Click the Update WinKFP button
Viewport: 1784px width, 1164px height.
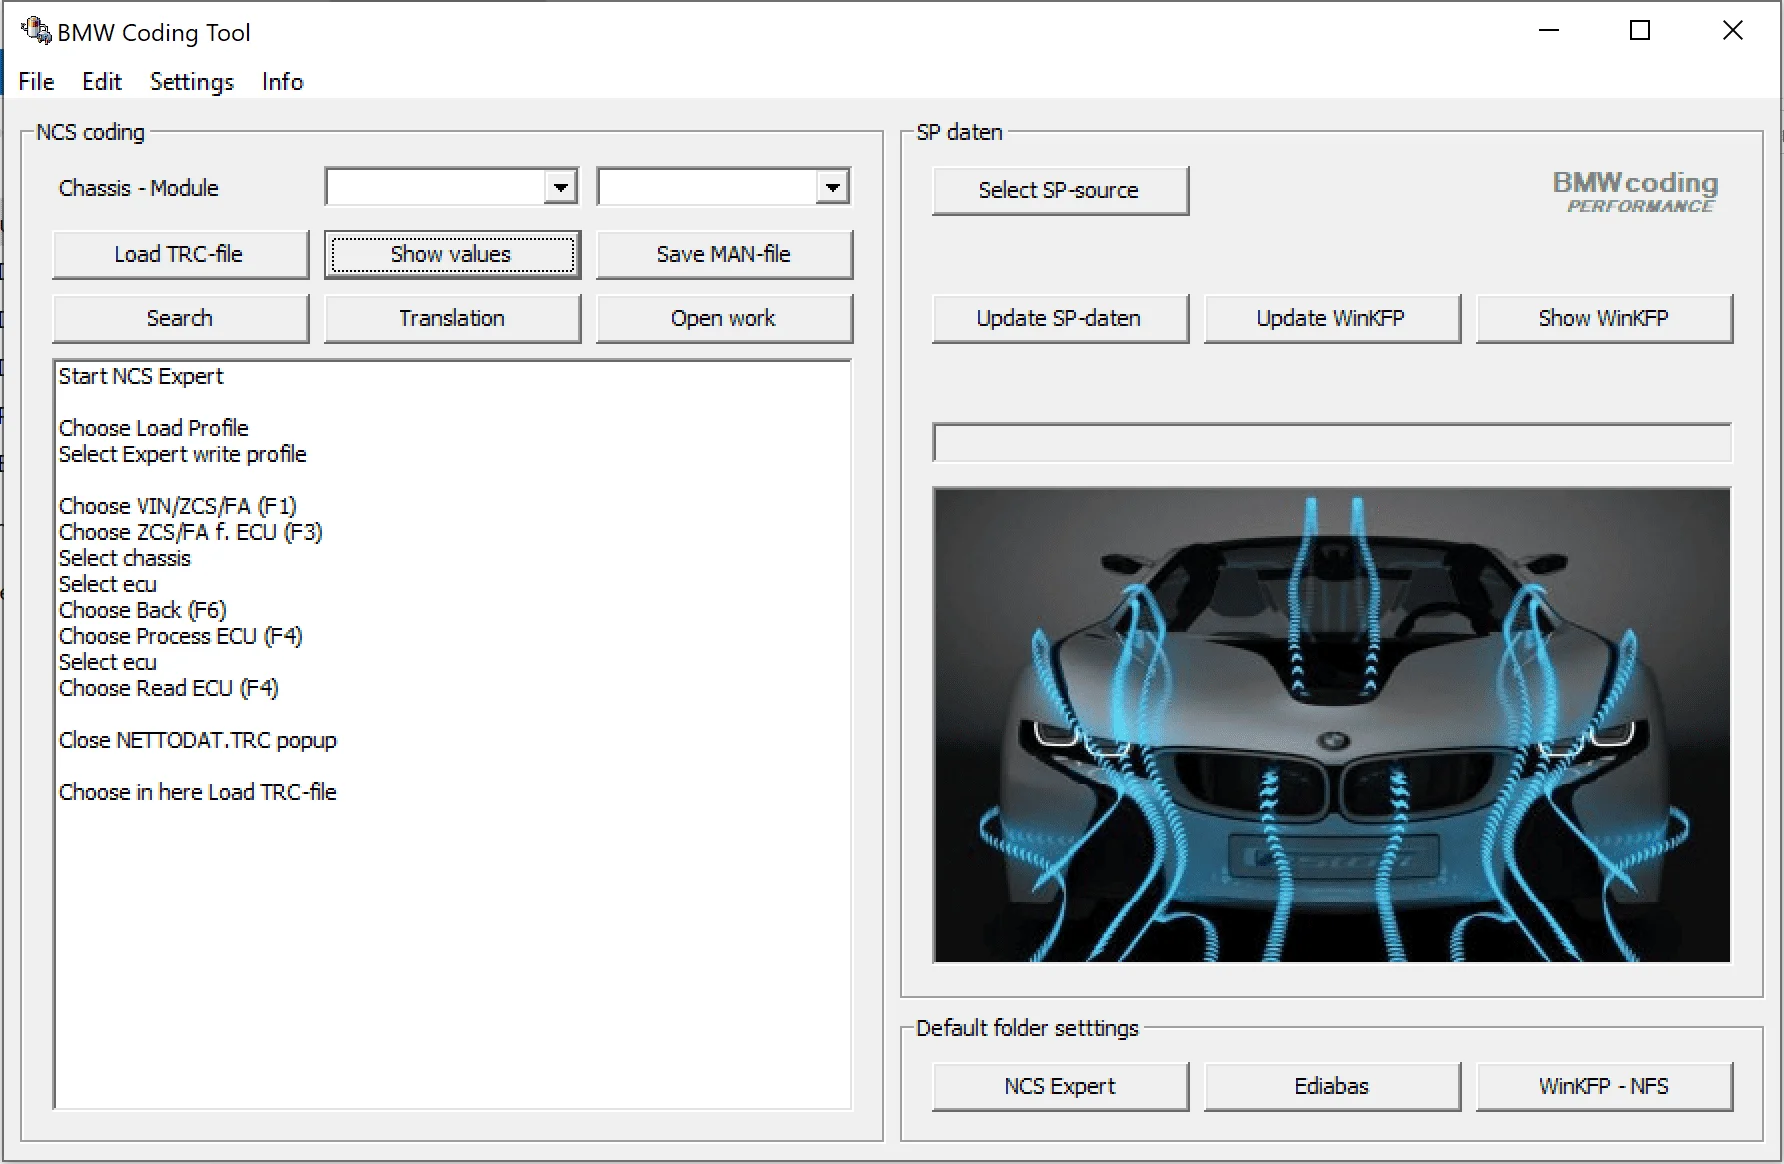point(1331,319)
